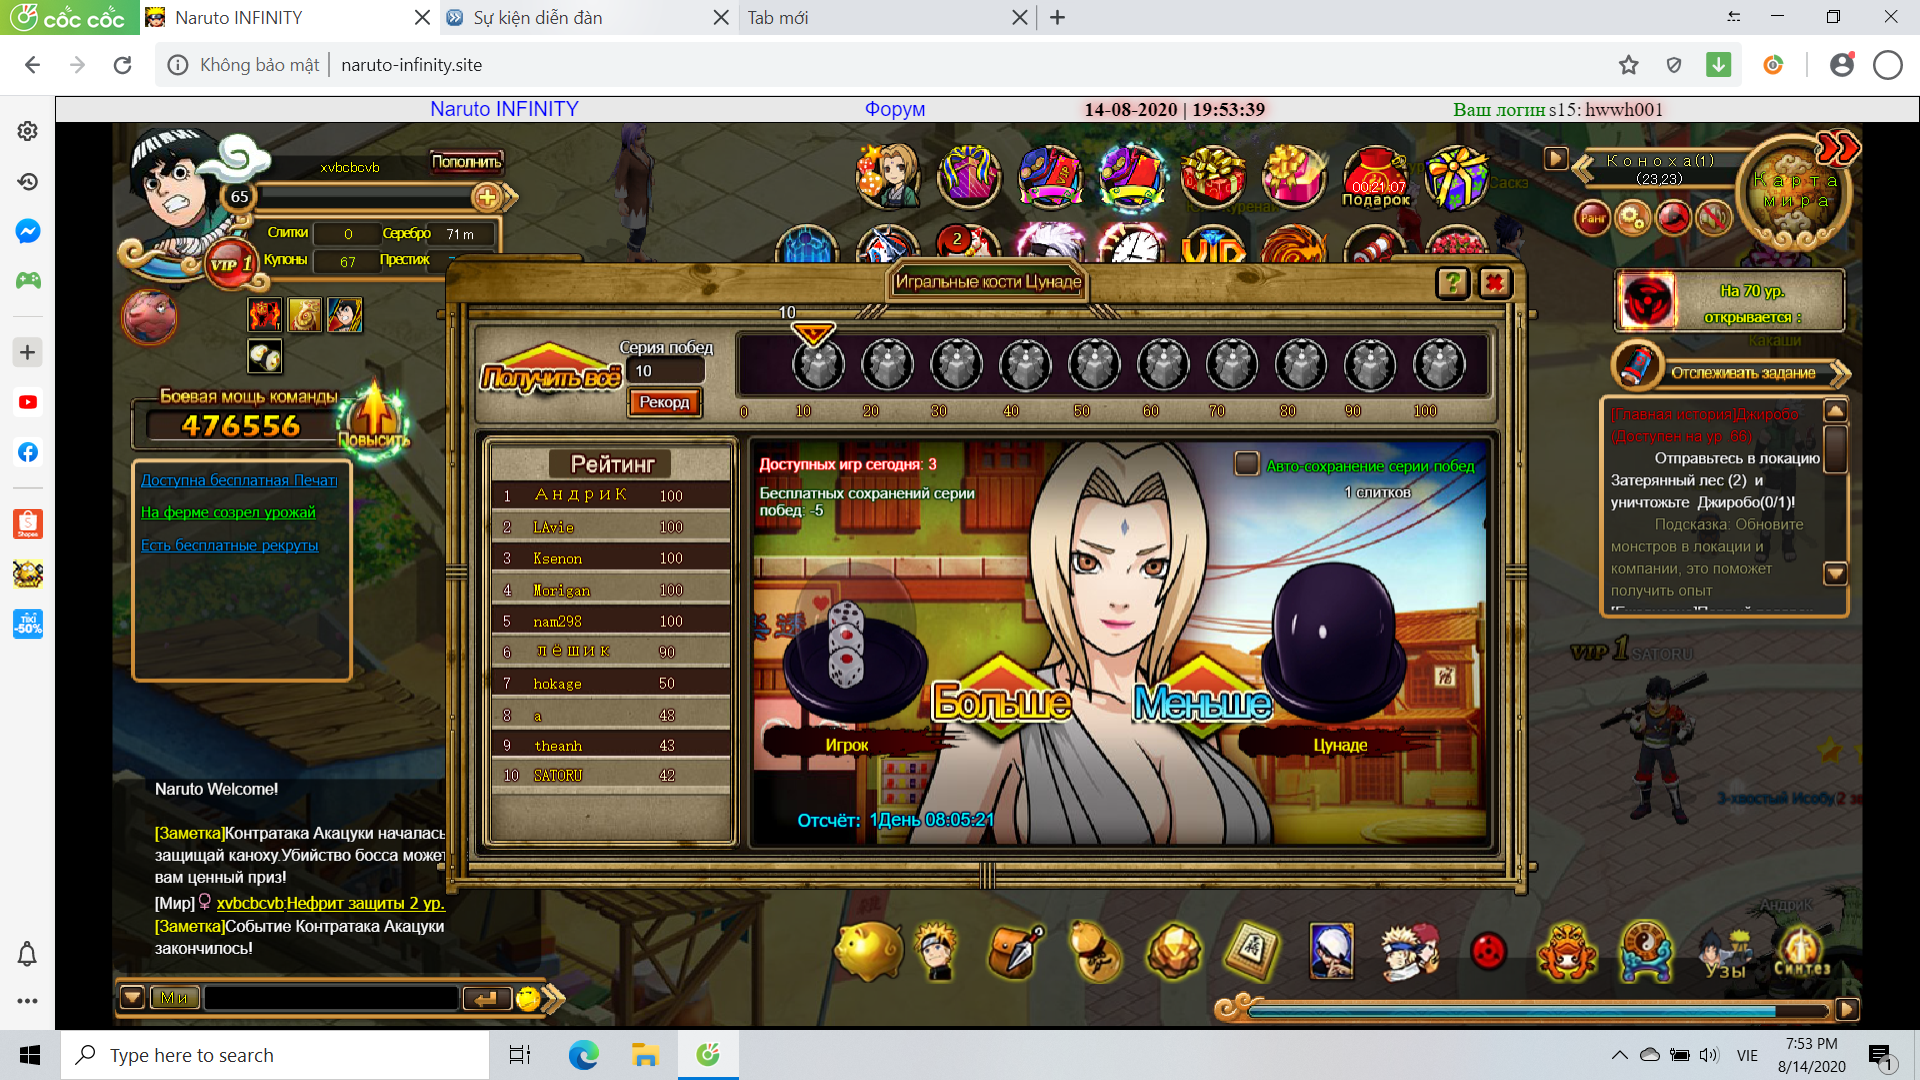The image size is (1920, 1080).
Task: Open a new browser tab with plus
Action: pos(1057,17)
